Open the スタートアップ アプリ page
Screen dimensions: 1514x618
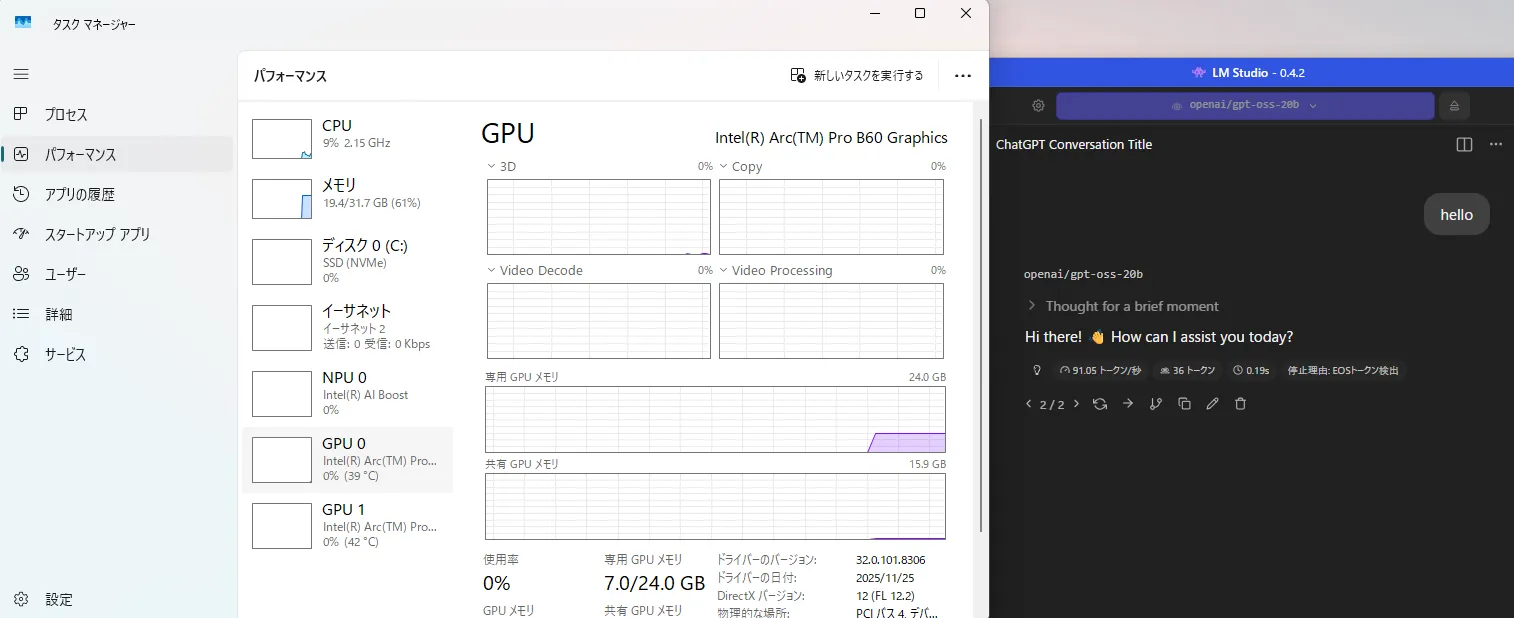[x=97, y=235]
